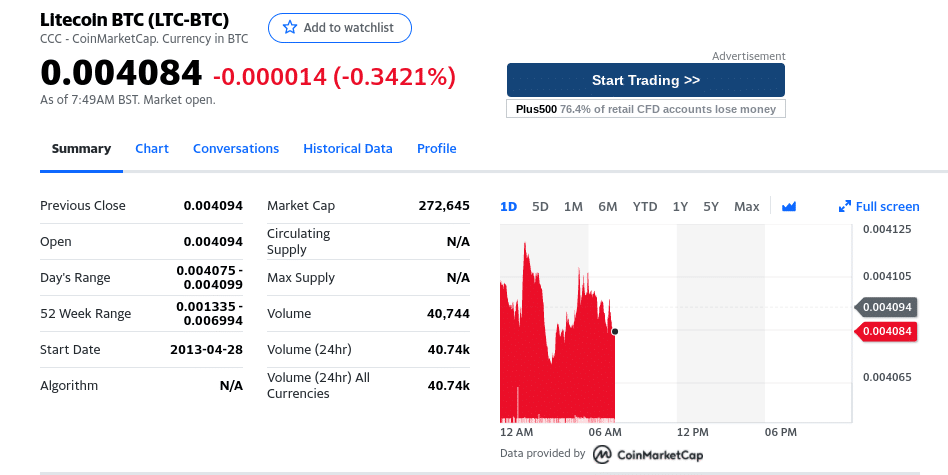The height and width of the screenshot is (475, 948).
Task: Click the 0.004065 y-axis label
Action: [887, 377]
